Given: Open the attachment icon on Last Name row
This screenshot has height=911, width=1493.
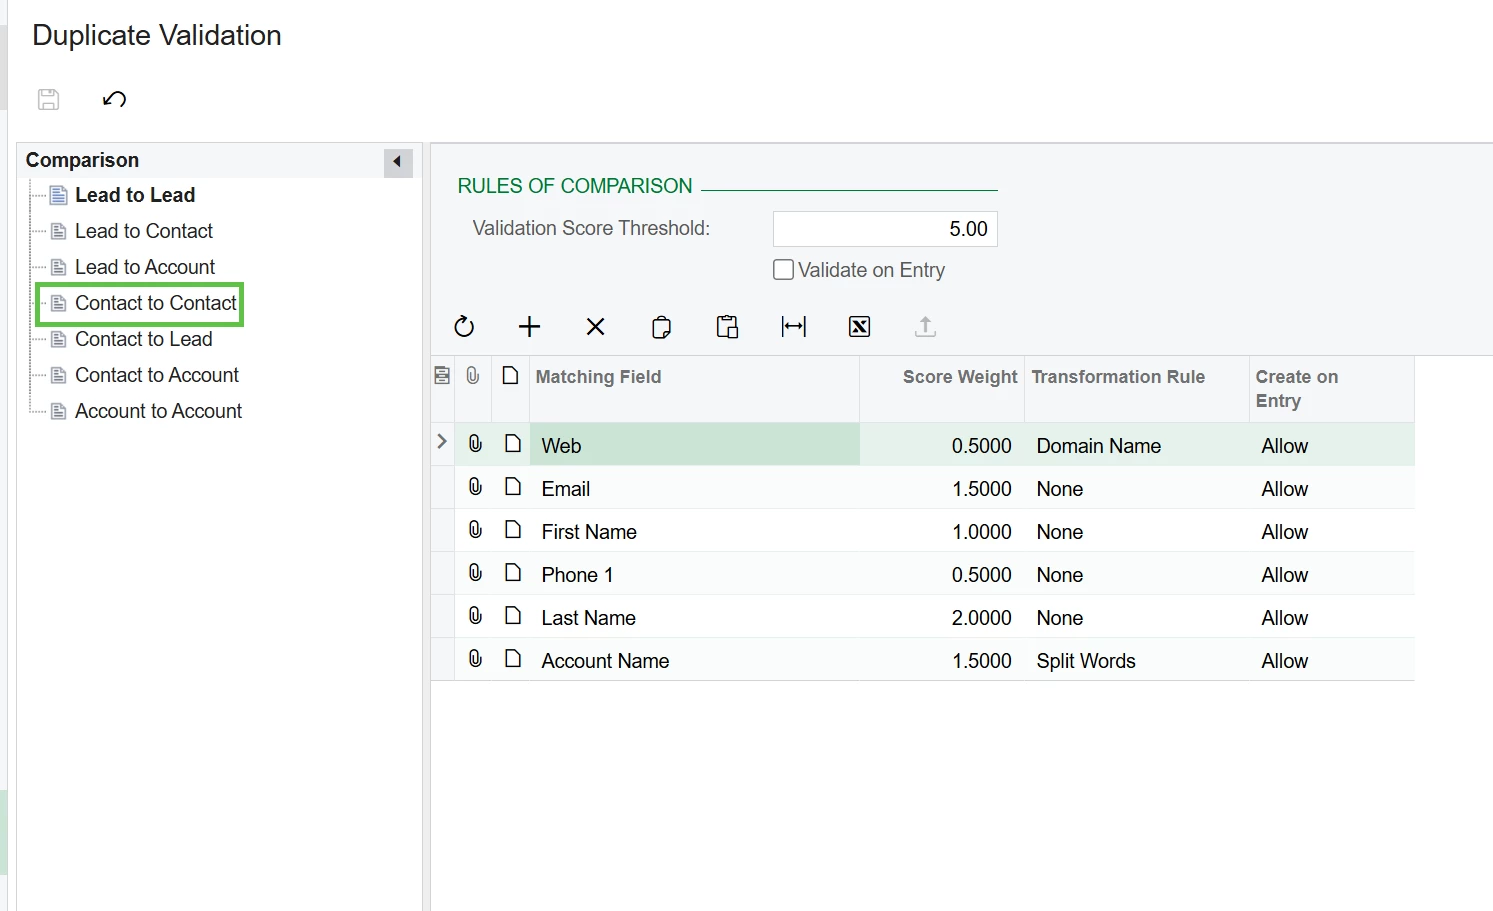Looking at the screenshot, I should pos(475,616).
